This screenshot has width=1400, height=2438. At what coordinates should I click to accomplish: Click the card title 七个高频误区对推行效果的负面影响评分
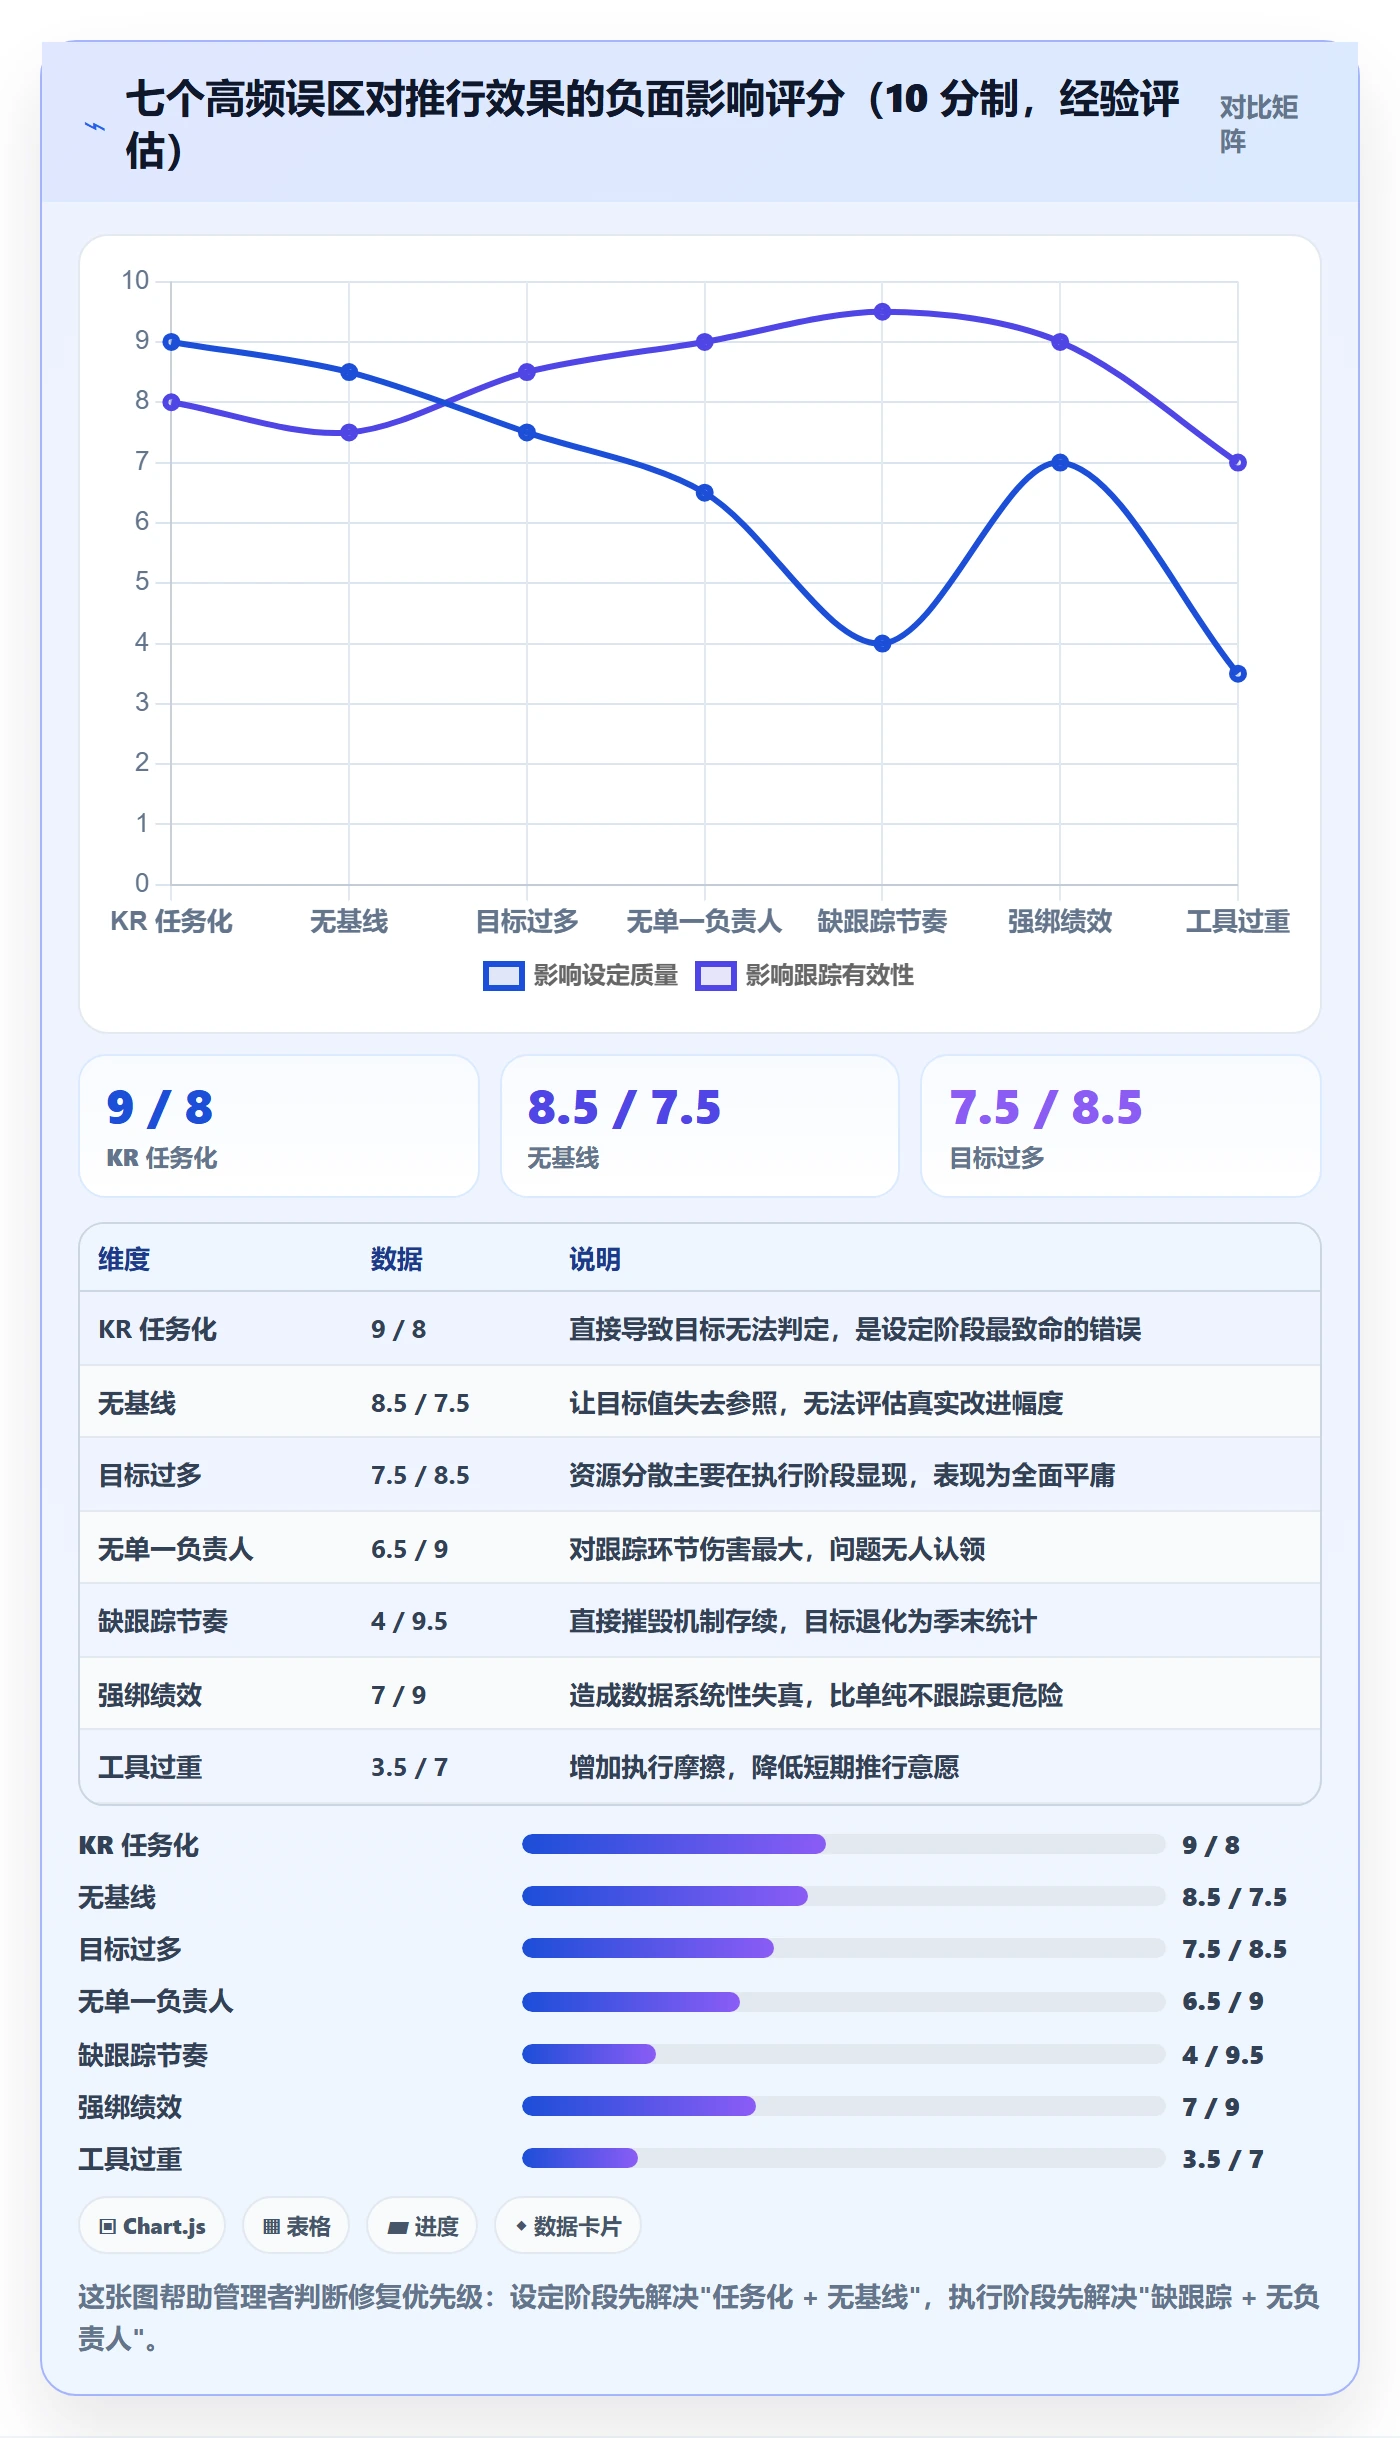coord(652,124)
